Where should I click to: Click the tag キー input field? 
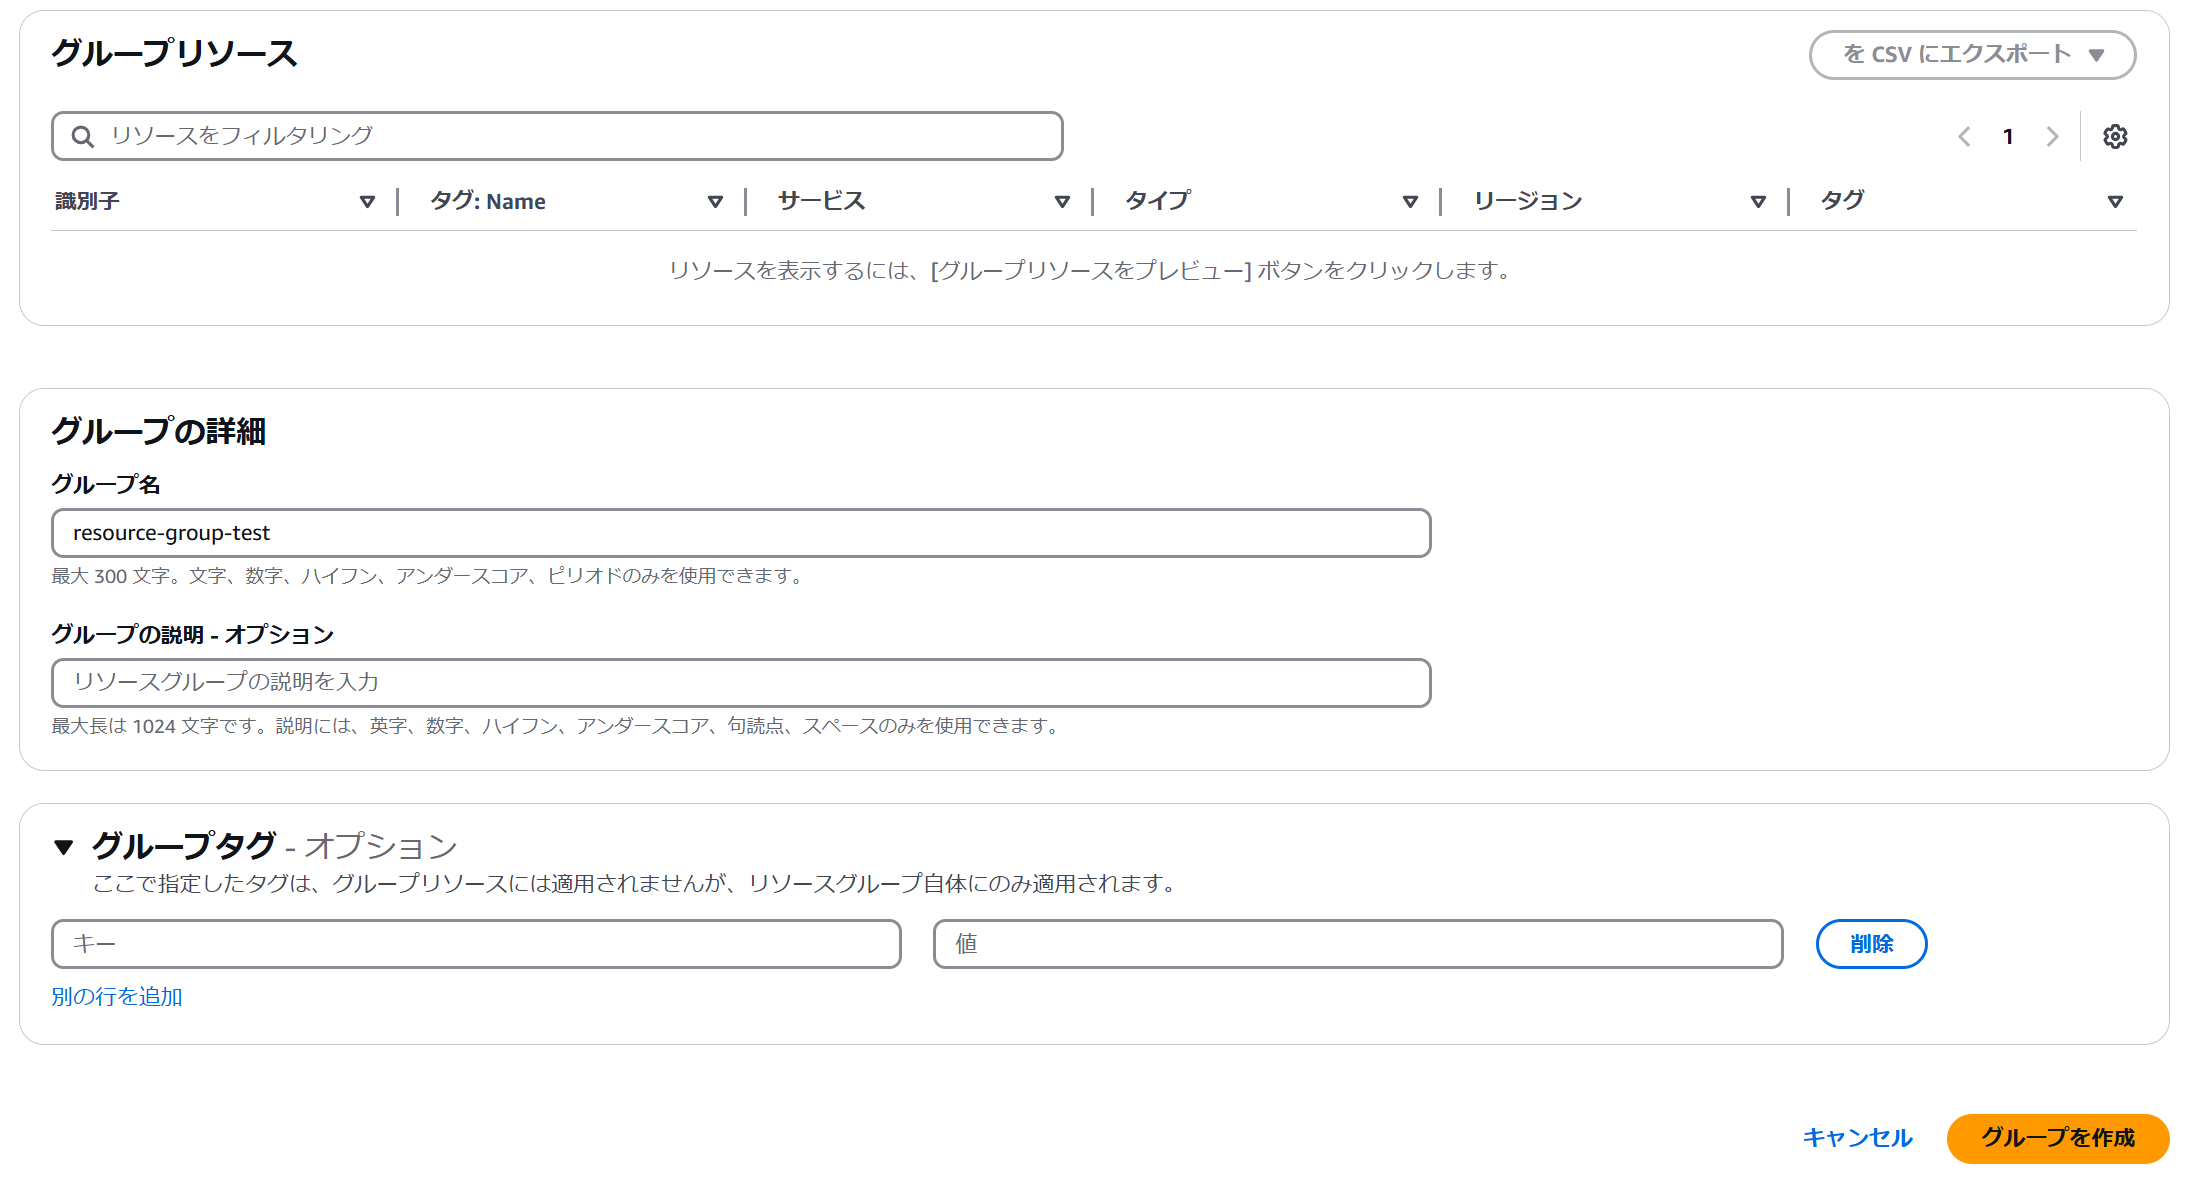[476, 944]
